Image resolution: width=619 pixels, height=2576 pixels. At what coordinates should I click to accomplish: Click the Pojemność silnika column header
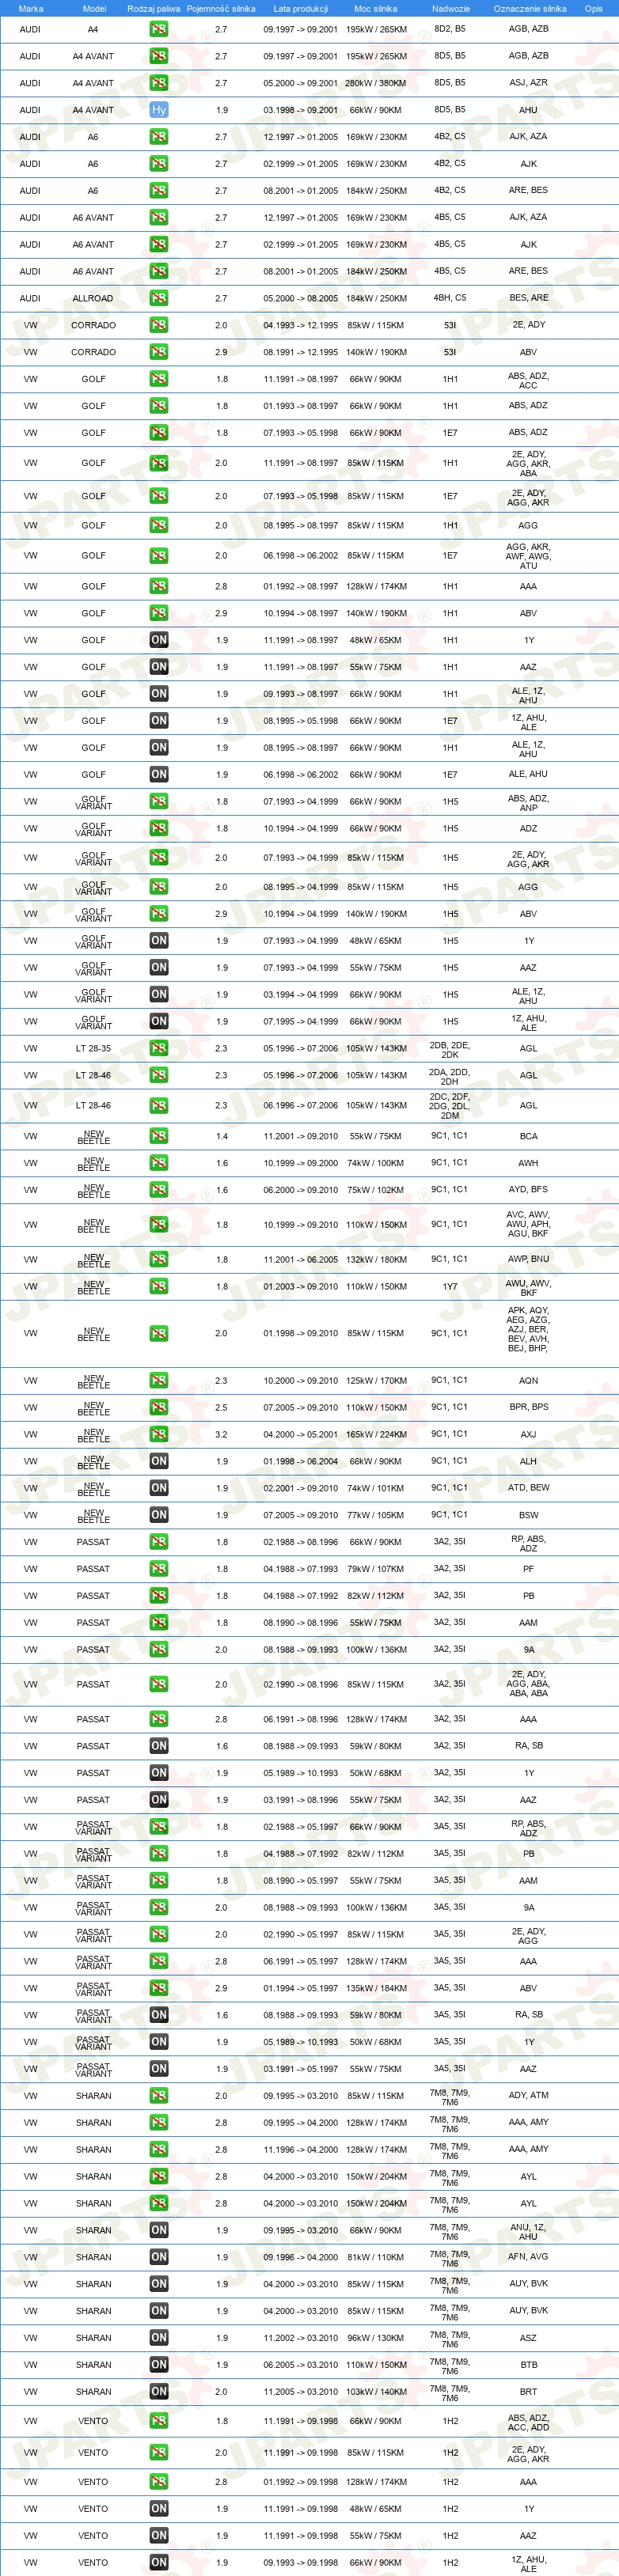[221, 8]
